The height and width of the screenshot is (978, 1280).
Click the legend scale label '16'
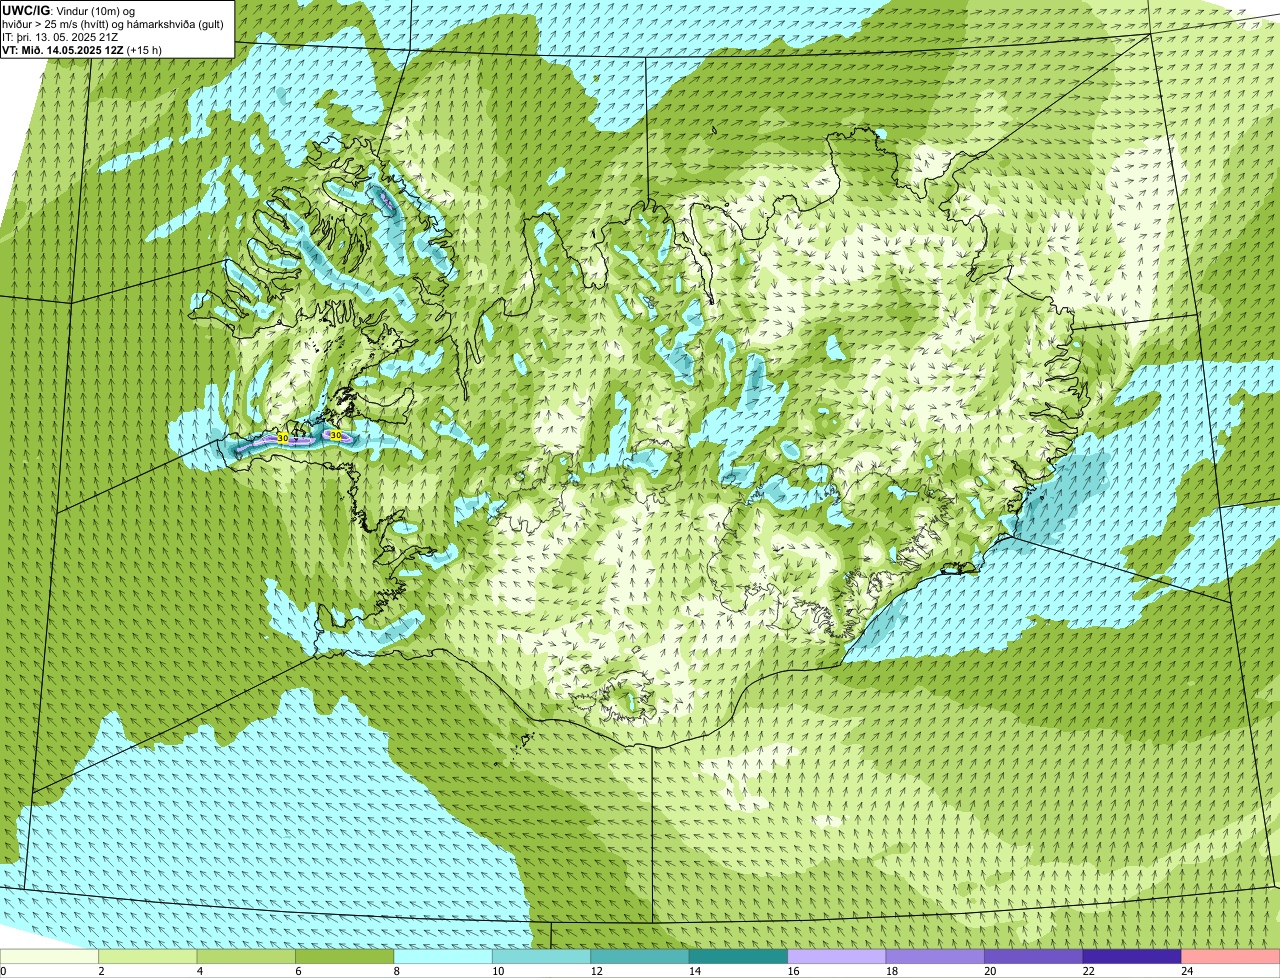[793, 970]
